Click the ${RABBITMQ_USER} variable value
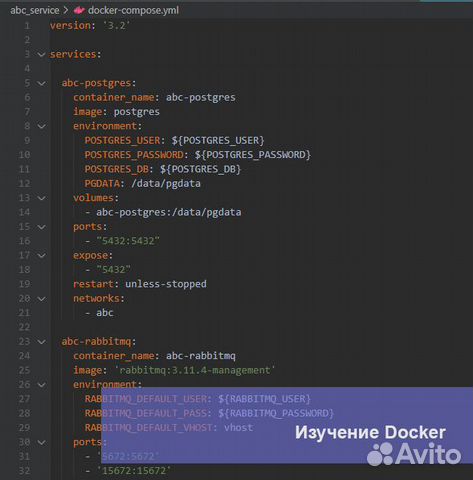473x480 pixels. 264,399
